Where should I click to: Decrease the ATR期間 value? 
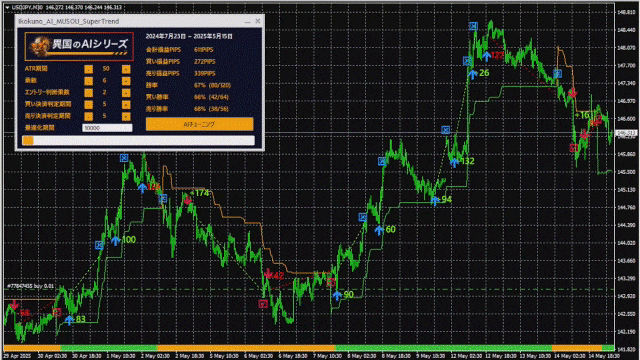pyautogui.click(x=89, y=69)
